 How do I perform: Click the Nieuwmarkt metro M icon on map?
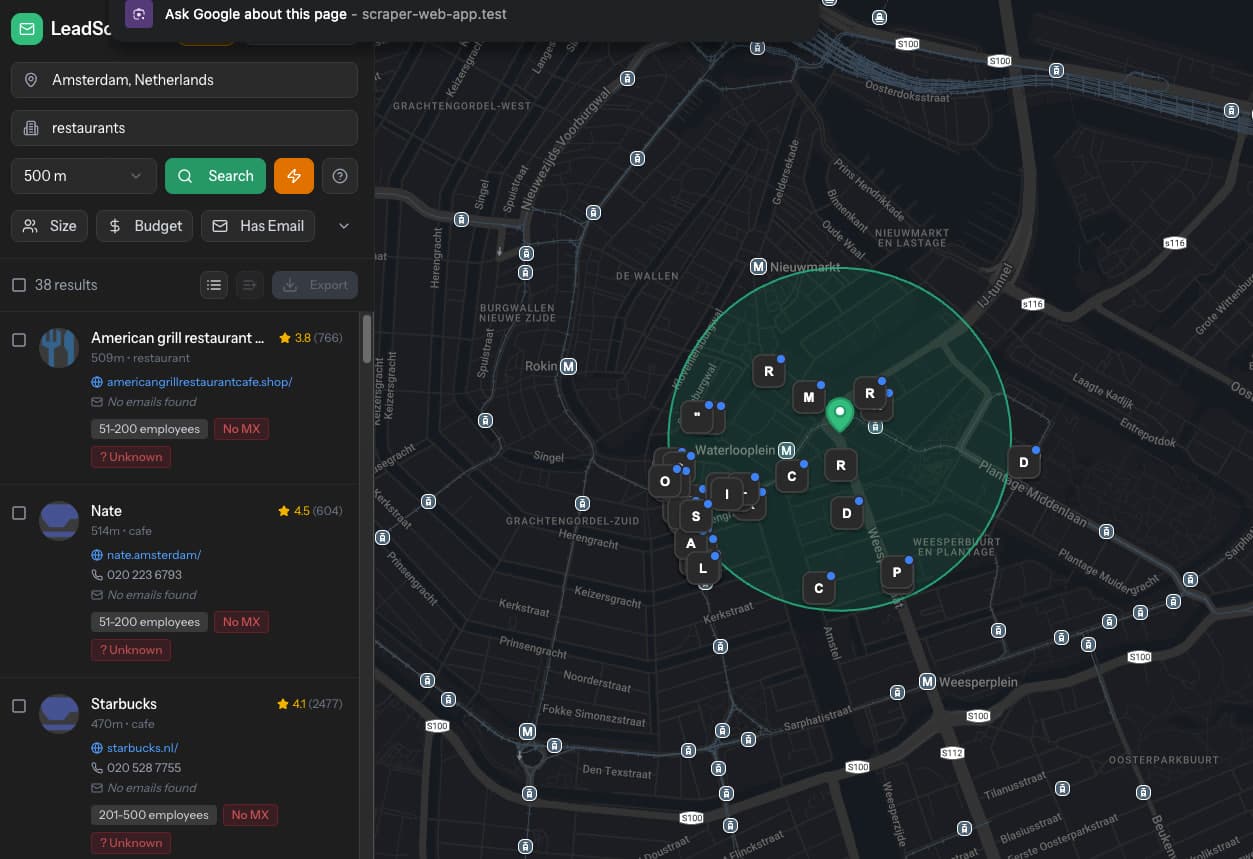[x=758, y=266]
